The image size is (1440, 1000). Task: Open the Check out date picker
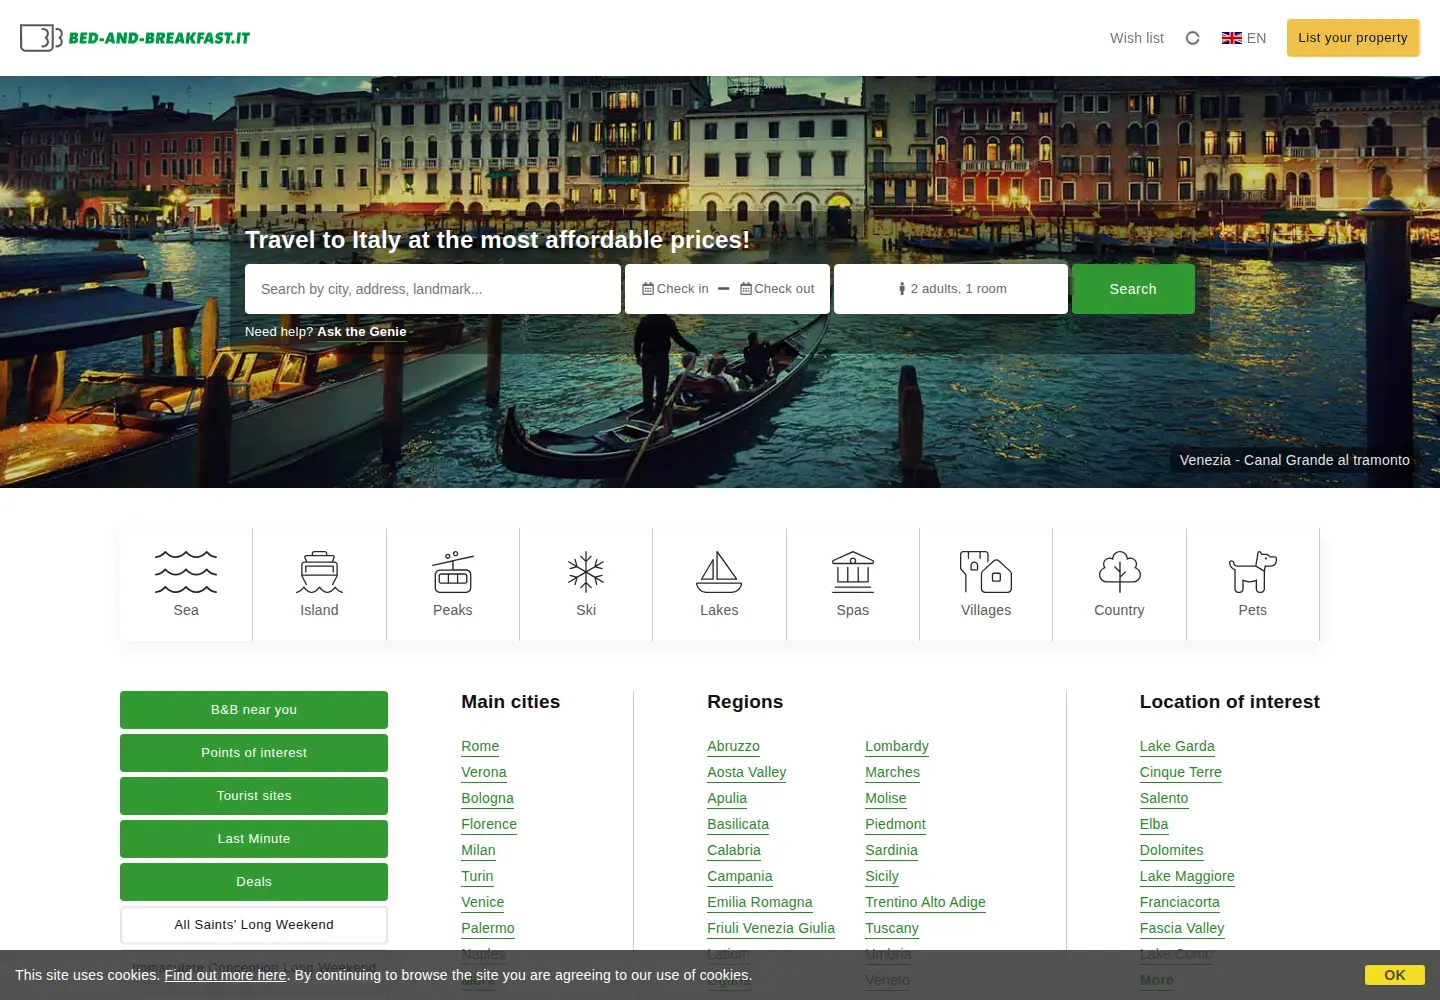pyautogui.click(x=777, y=289)
